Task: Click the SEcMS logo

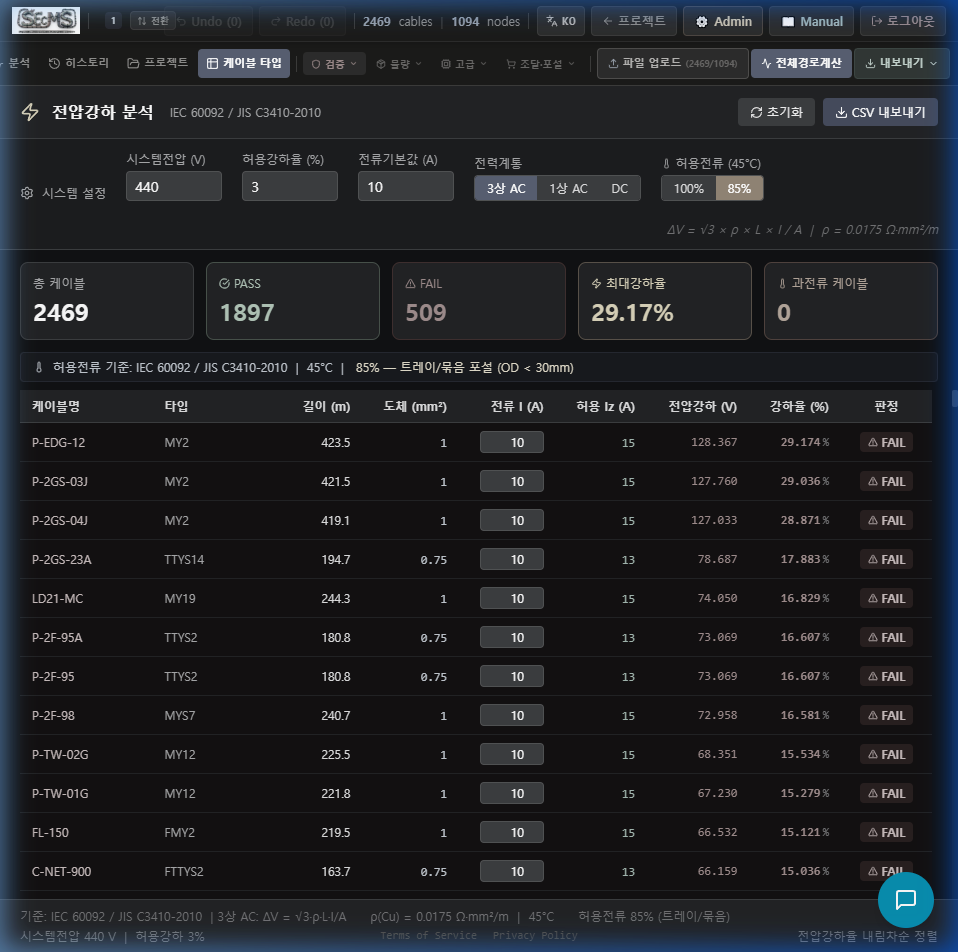Action: point(46,20)
